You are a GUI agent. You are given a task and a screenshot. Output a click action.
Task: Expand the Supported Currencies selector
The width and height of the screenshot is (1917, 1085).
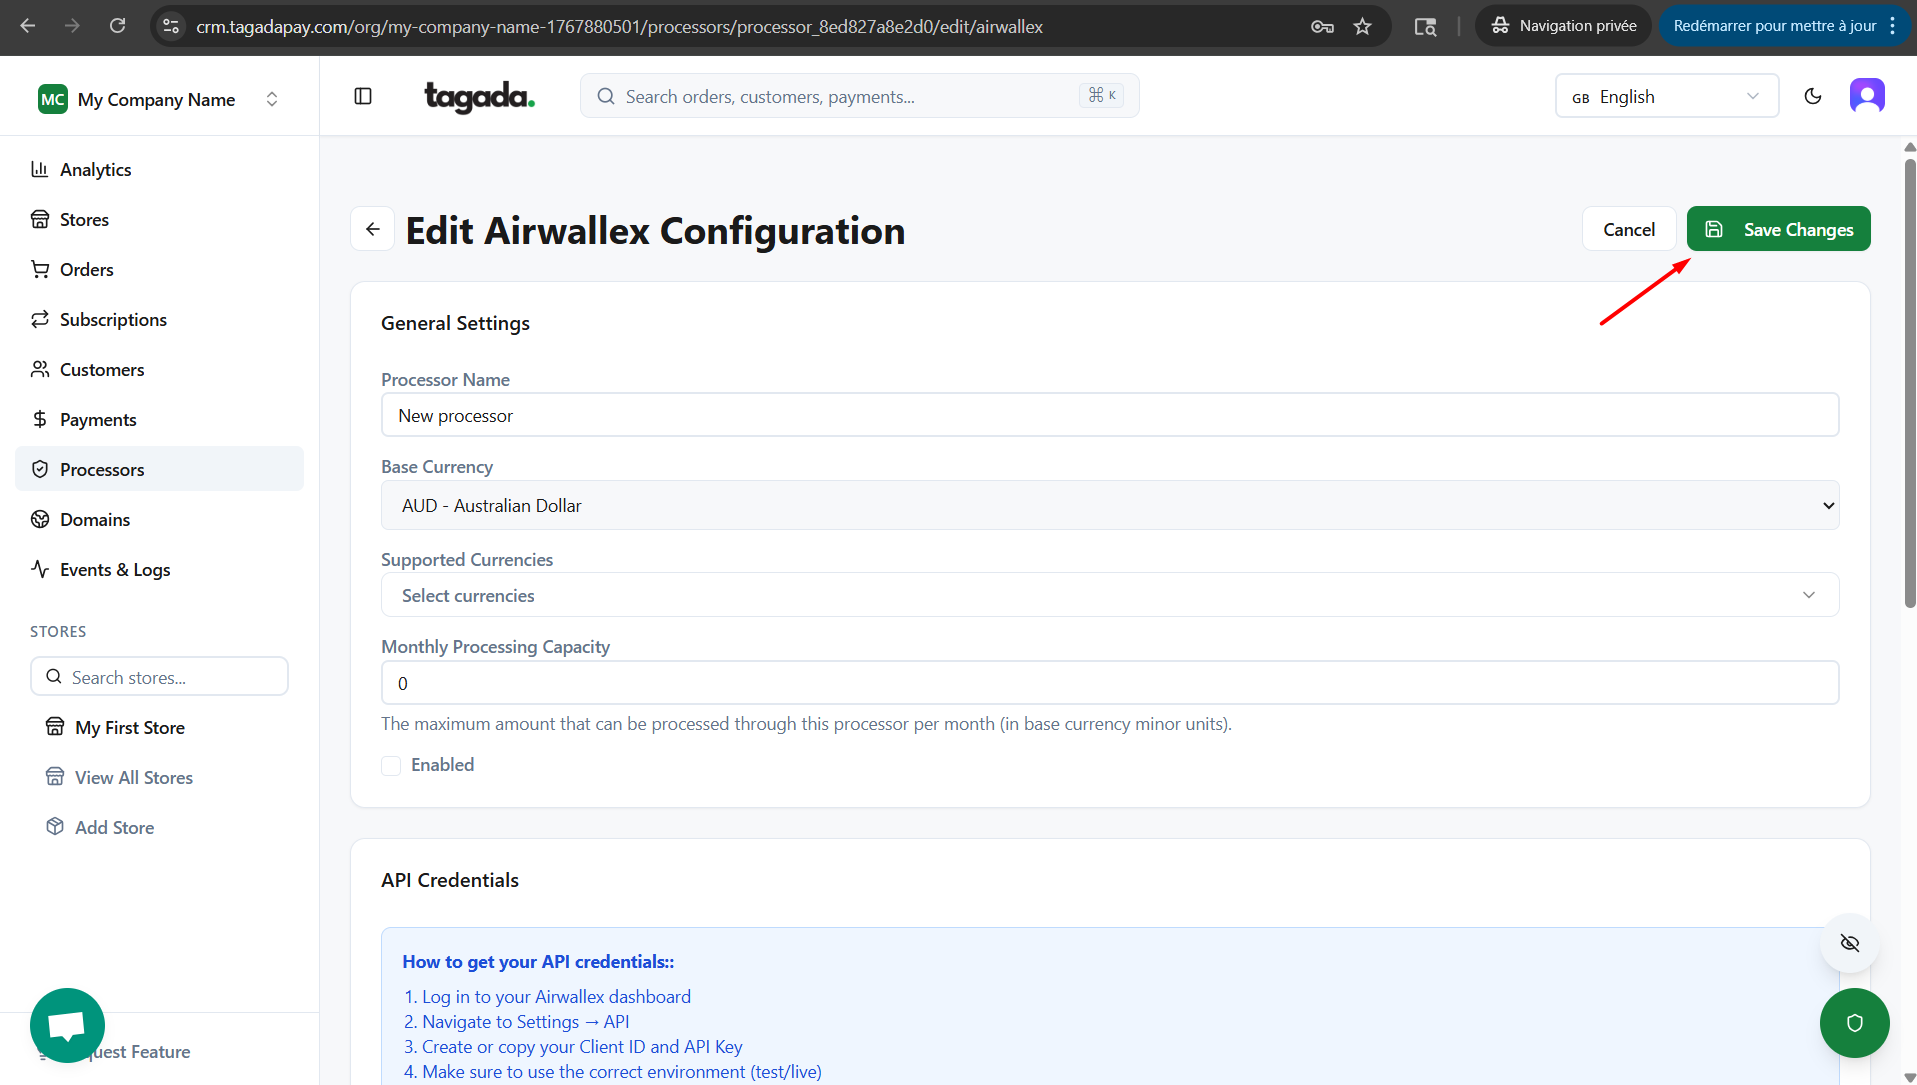(1109, 595)
